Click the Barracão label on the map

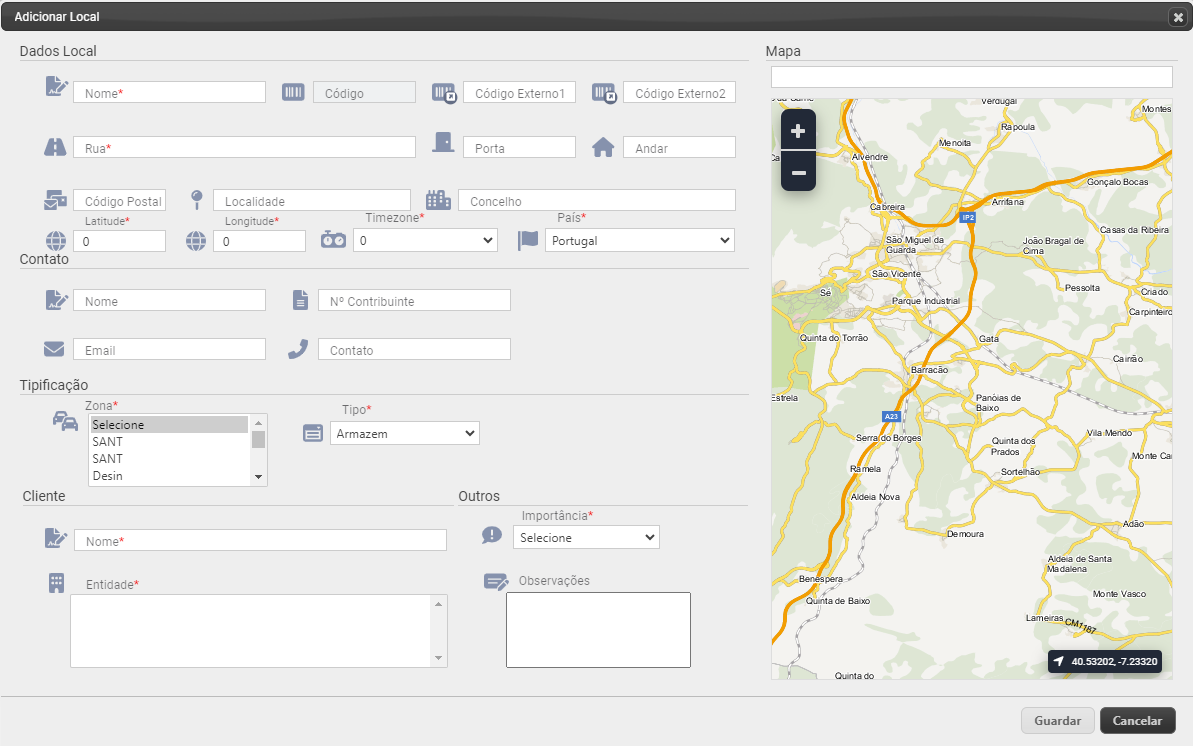(930, 370)
